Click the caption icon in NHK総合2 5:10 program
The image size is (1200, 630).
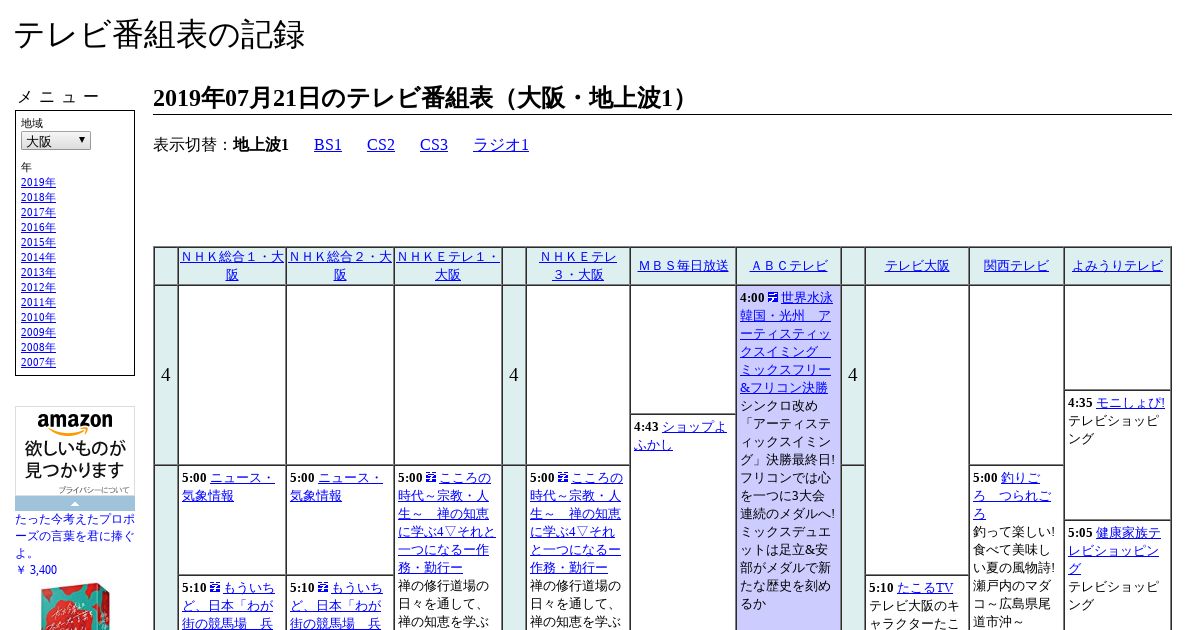[323, 587]
